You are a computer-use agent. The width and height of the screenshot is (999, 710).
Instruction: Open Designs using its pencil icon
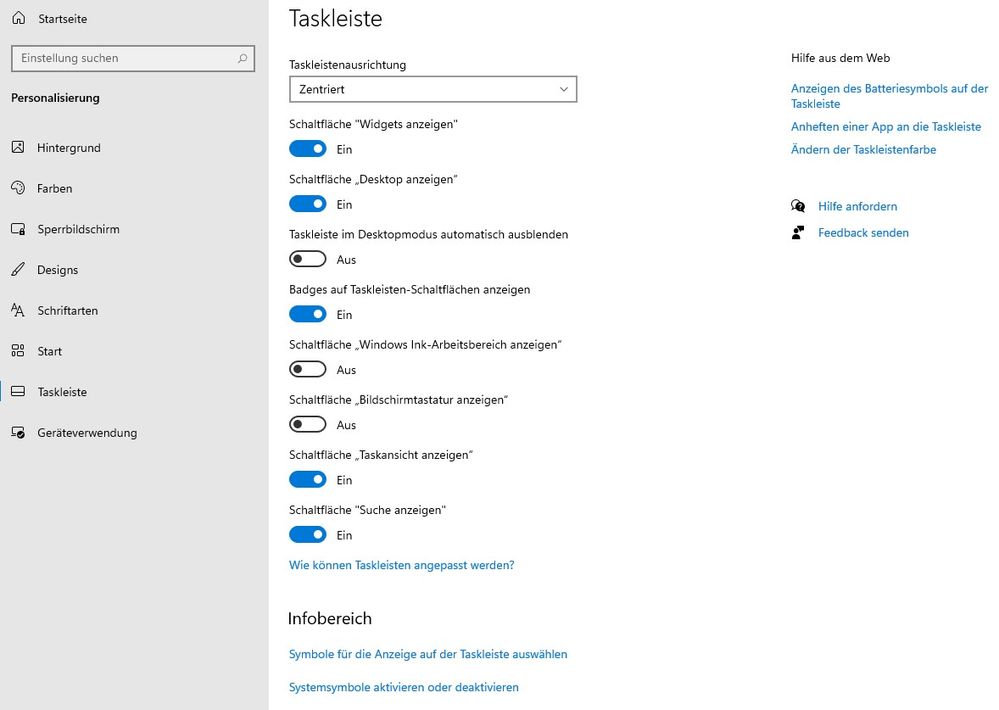18,269
